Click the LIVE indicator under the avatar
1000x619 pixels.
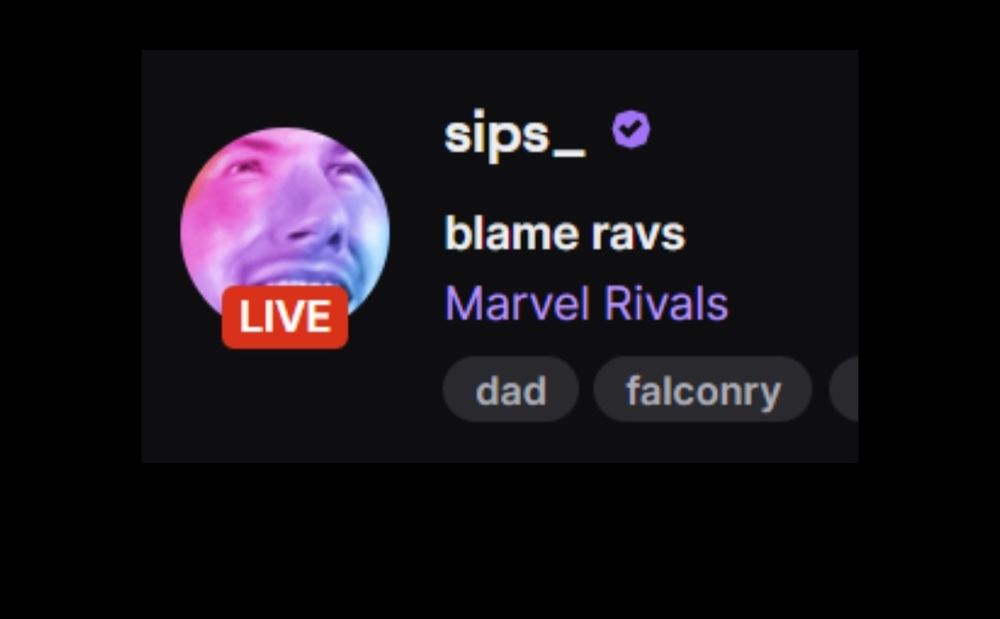[284, 317]
